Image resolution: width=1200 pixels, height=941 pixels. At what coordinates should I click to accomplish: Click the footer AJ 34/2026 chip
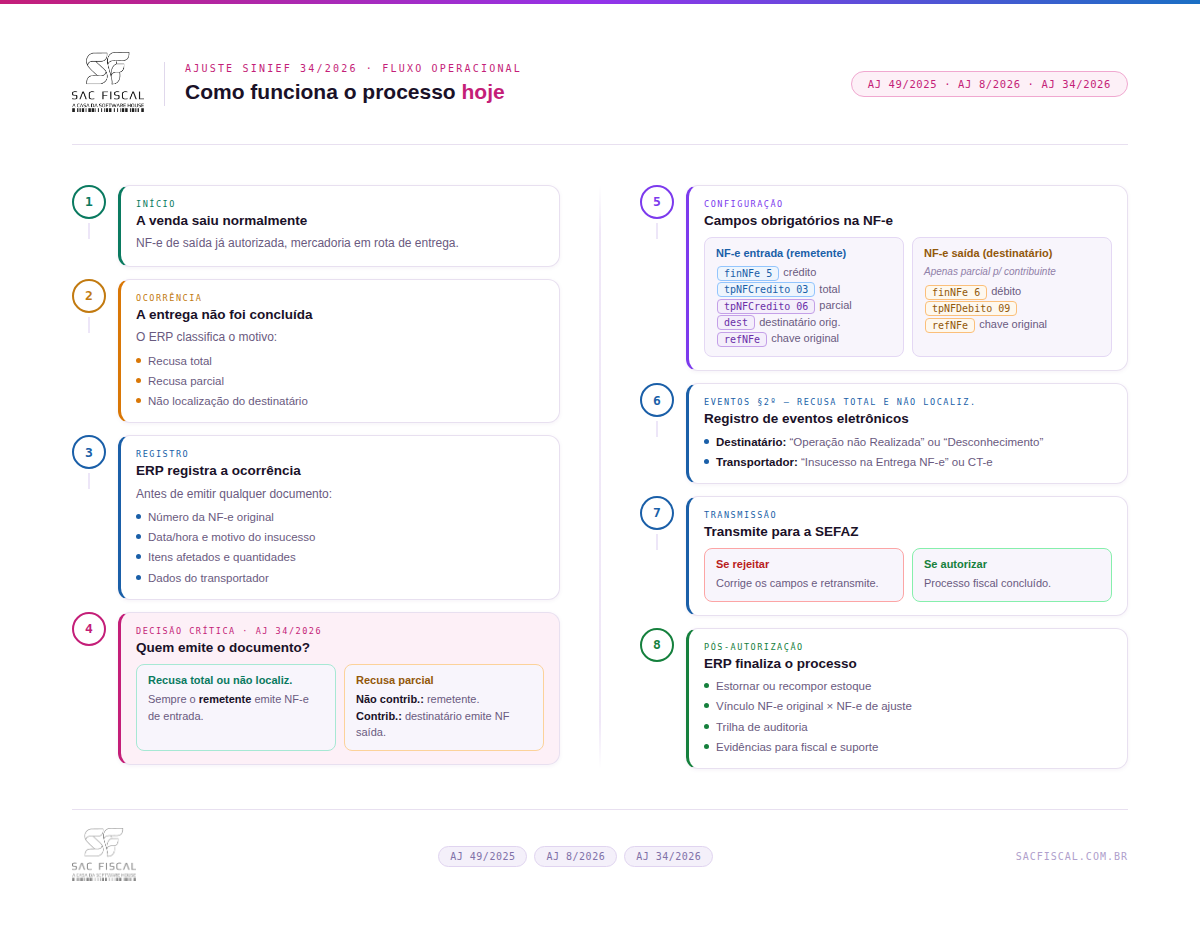(668, 856)
